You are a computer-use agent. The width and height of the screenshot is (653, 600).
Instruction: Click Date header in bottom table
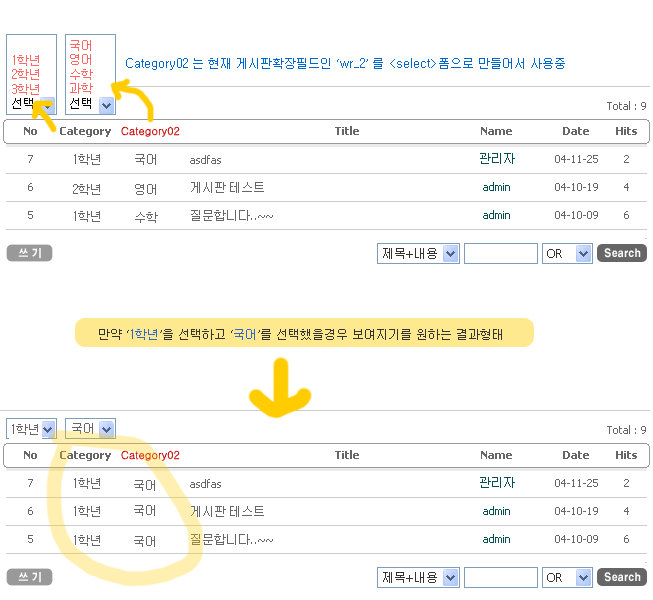(576, 455)
